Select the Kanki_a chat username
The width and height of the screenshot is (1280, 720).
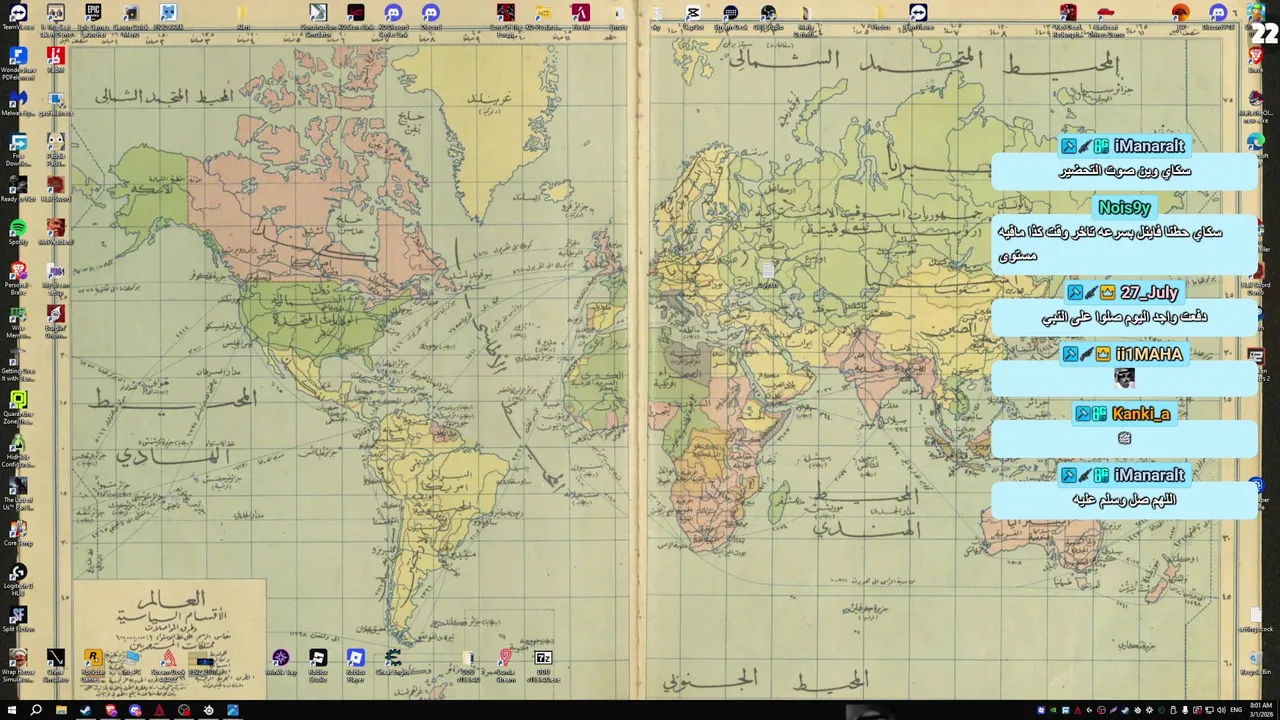[x=1140, y=414]
